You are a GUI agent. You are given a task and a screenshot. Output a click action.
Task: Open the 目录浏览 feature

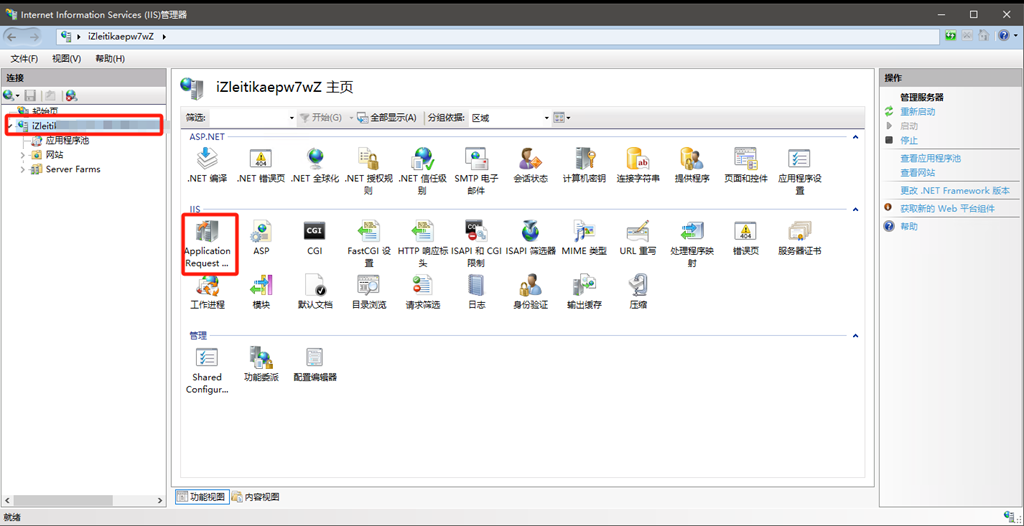(368, 291)
